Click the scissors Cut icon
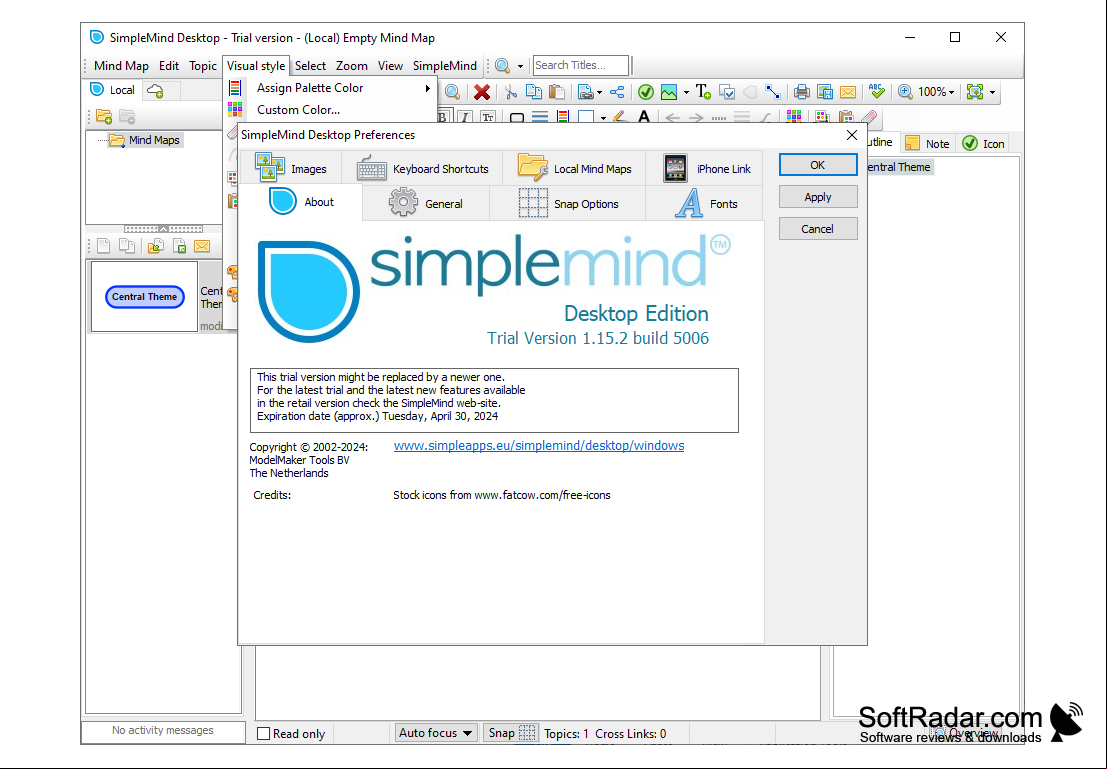This screenshot has width=1107, height=769. pos(511,92)
